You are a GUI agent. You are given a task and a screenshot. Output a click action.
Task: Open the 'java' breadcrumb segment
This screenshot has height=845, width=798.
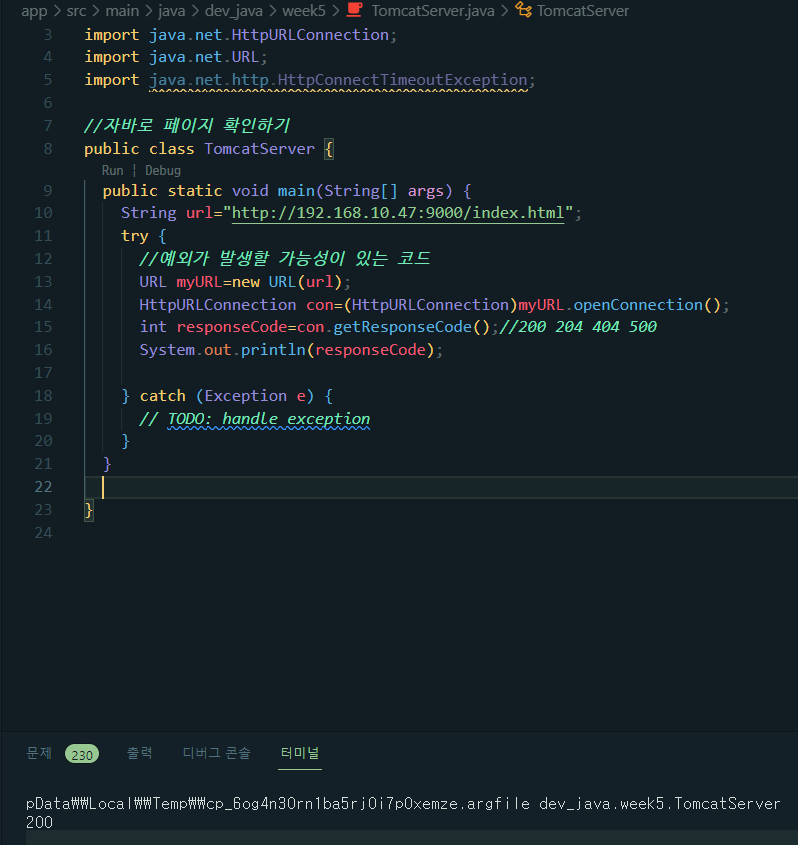(171, 11)
